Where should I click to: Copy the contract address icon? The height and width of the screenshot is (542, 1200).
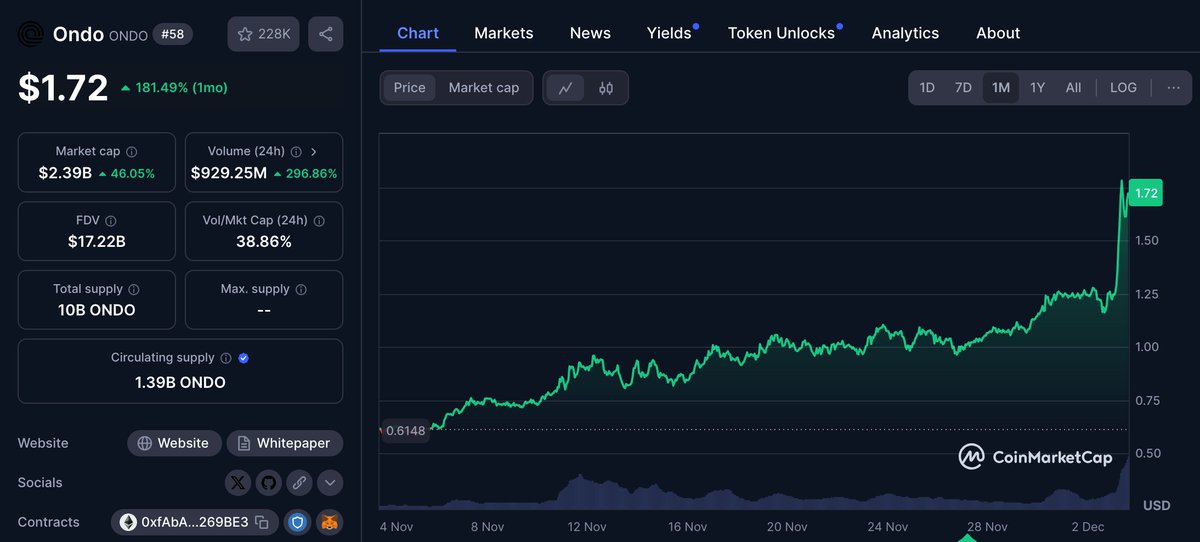coord(262,522)
